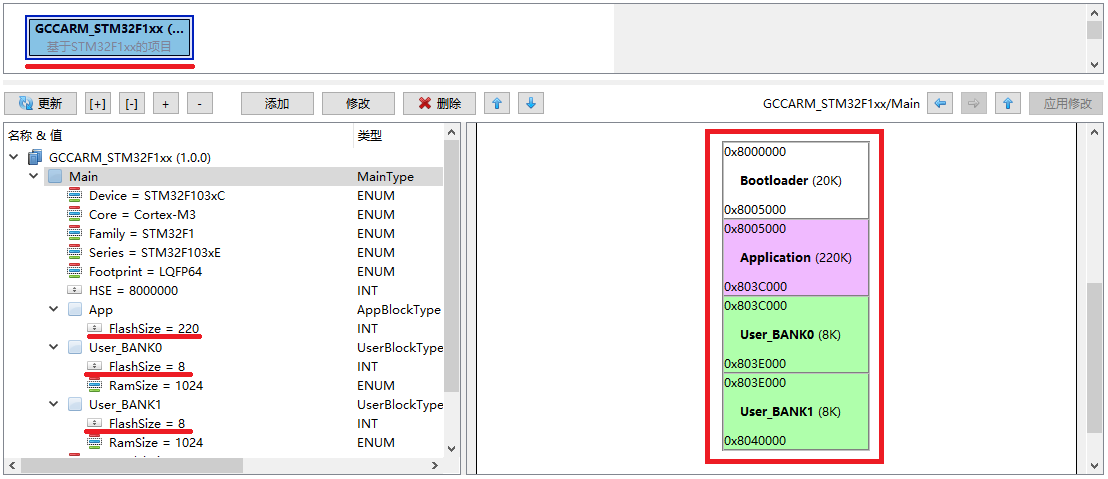The image size is (1108, 479).
Task: Click the GCCARM_STM32F1xx package icon in tree
Action: coord(35,157)
